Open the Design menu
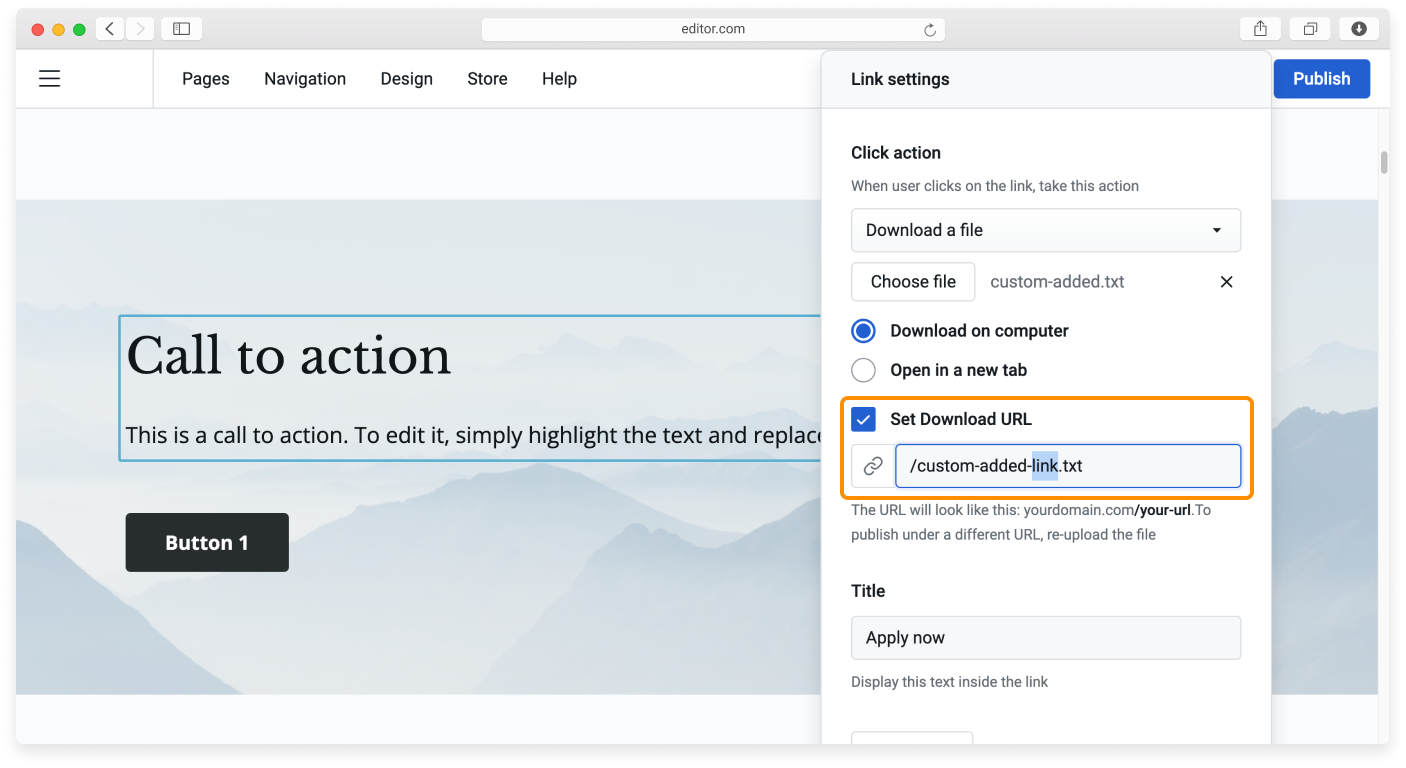This screenshot has width=1406, height=768. click(x=407, y=79)
